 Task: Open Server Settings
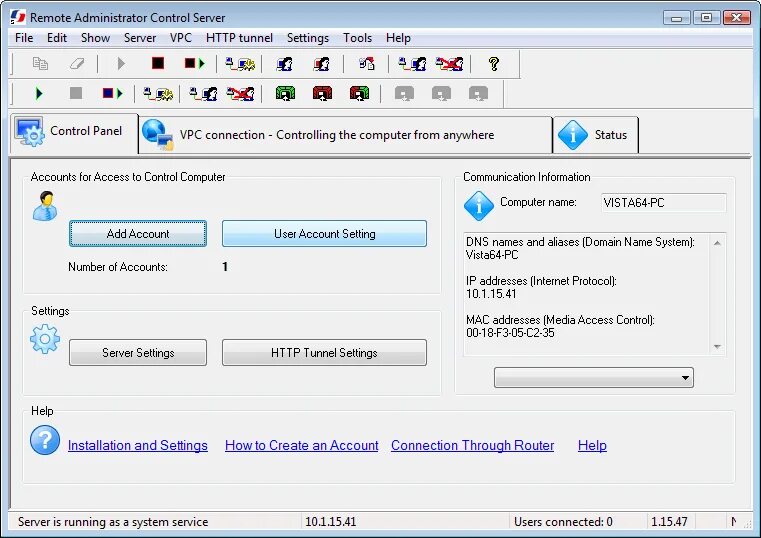138,353
